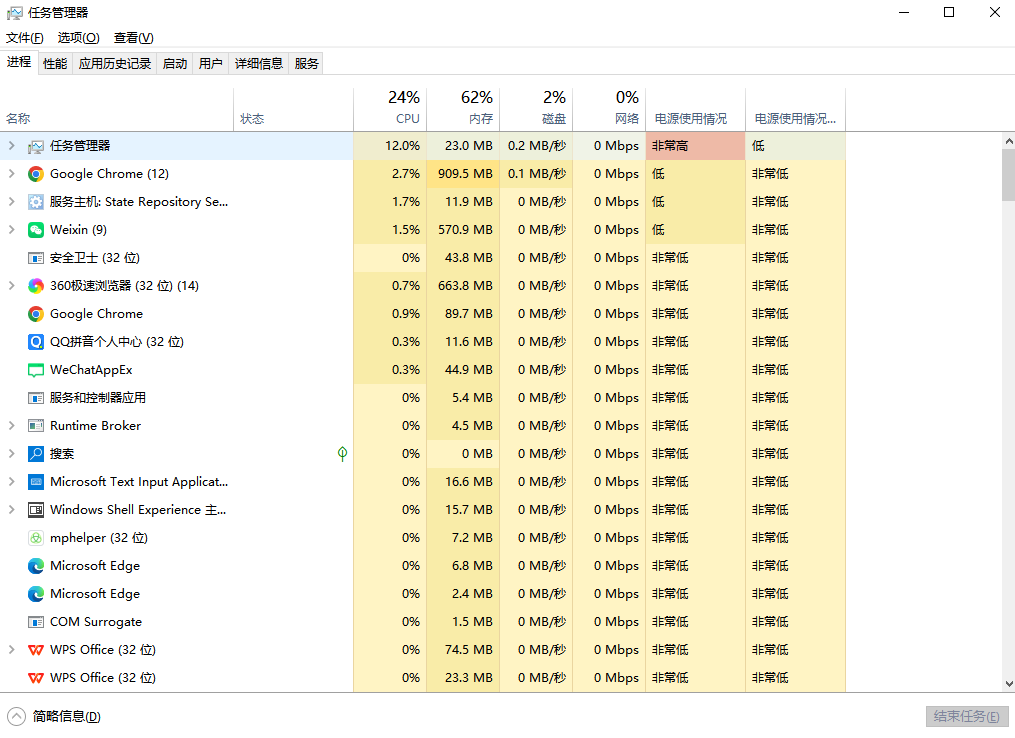Click the Google Chrome (12) icon

coord(36,174)
